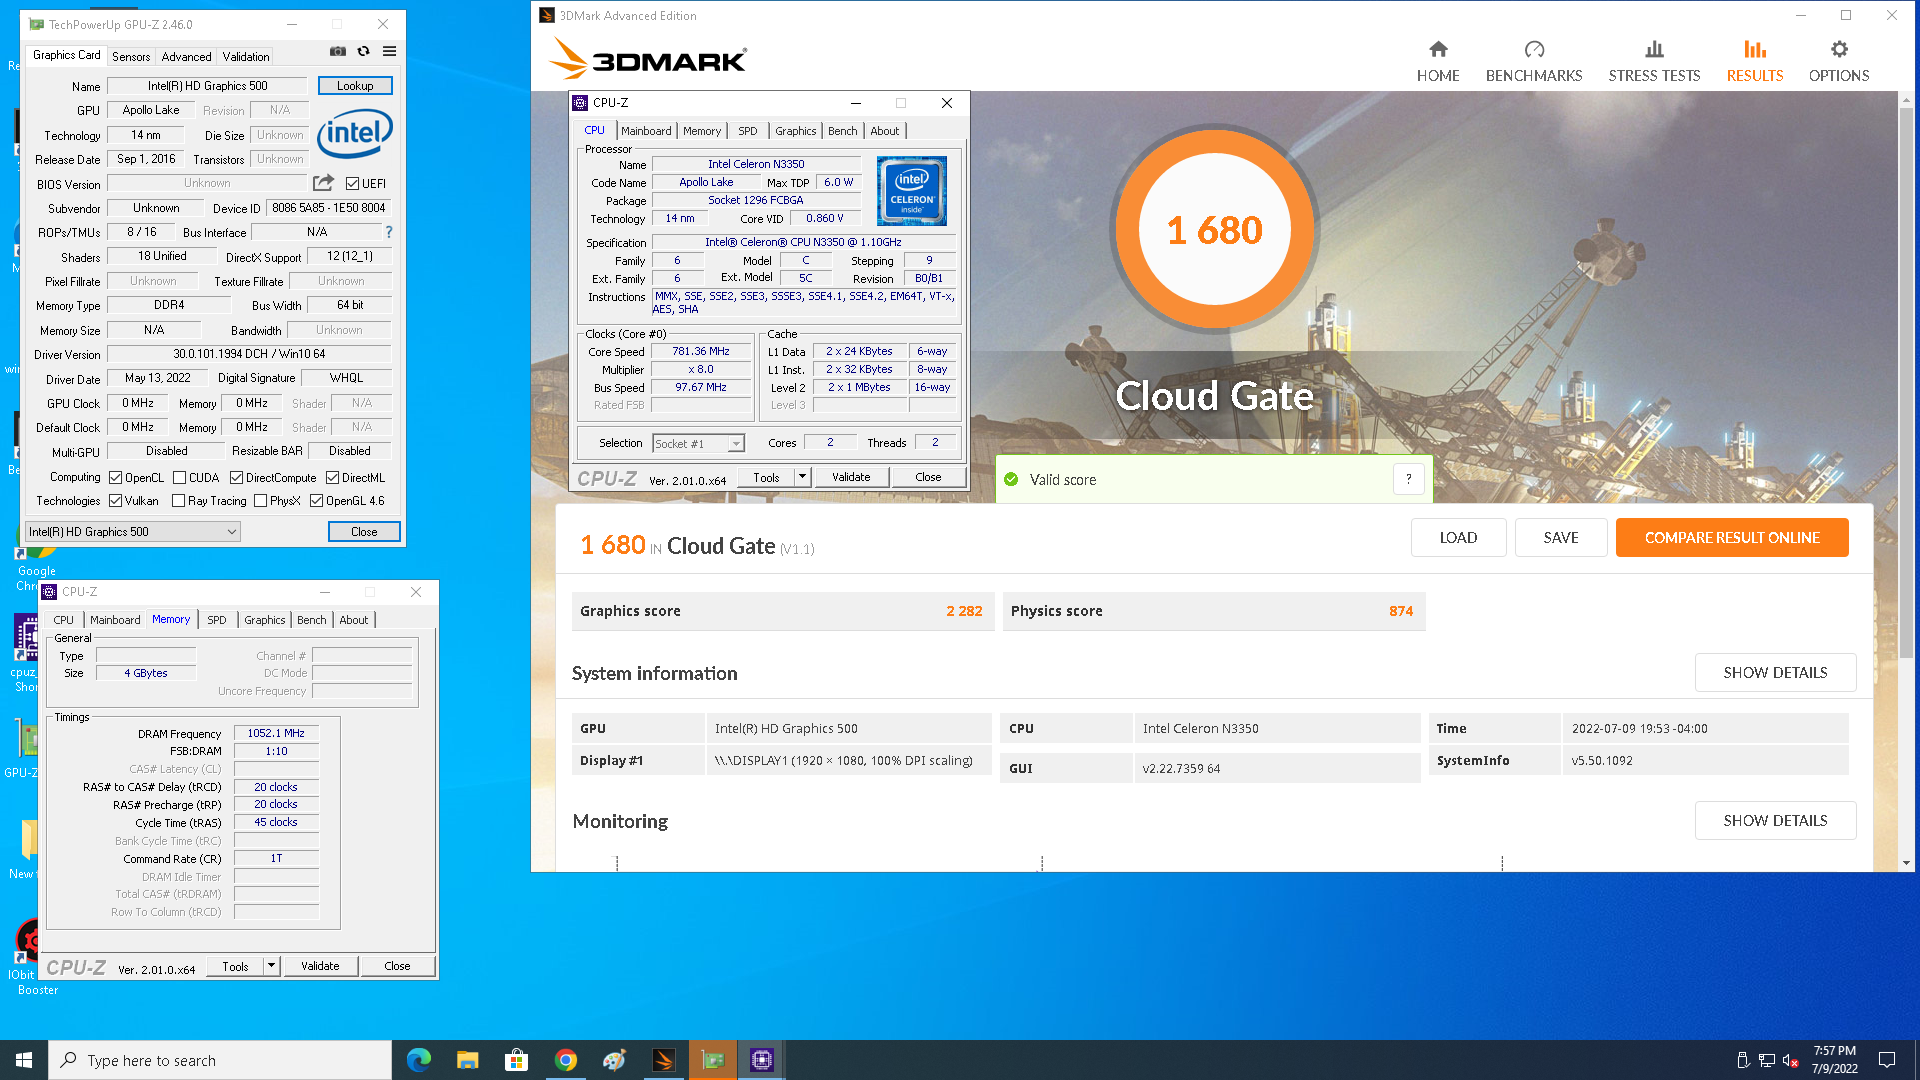Click the BIOS version share/export icon
The height and width of the screenshot is (1080, 1920).
tap(323, 183)
